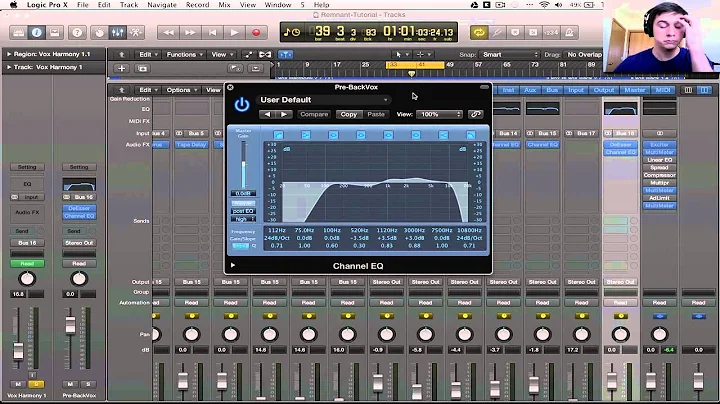Expand the Region: Vox Harmony 1.1 inspector

pyautogui.click(x=9, y=54)
